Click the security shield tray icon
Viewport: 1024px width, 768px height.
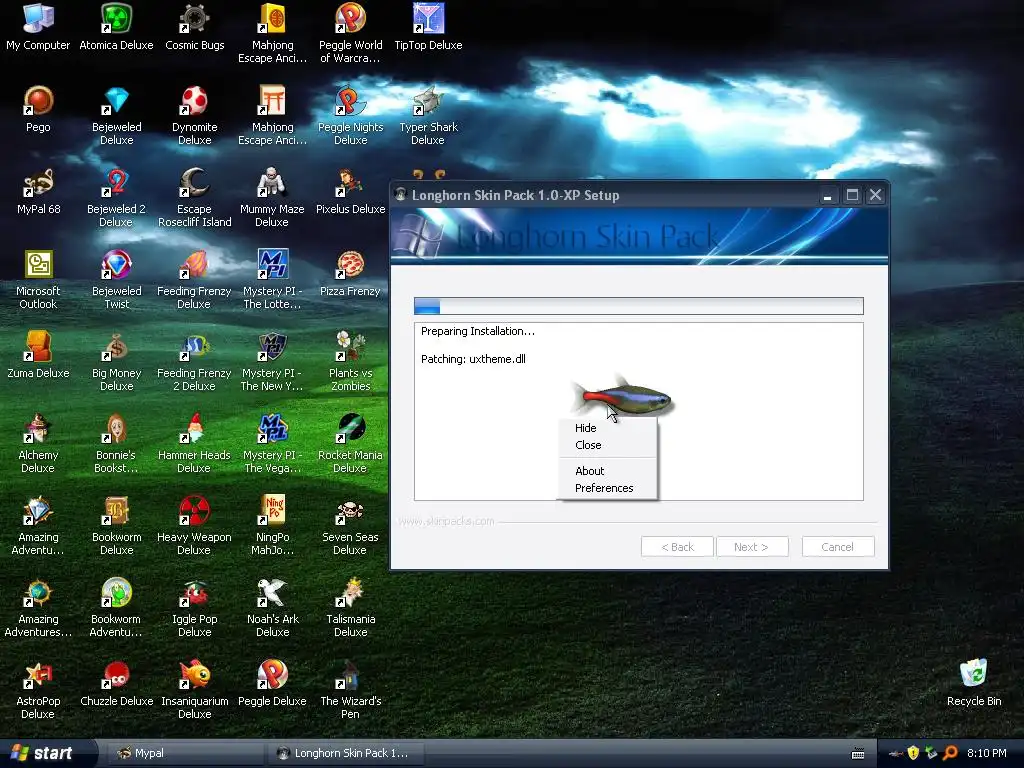click(x=913, y=753)
